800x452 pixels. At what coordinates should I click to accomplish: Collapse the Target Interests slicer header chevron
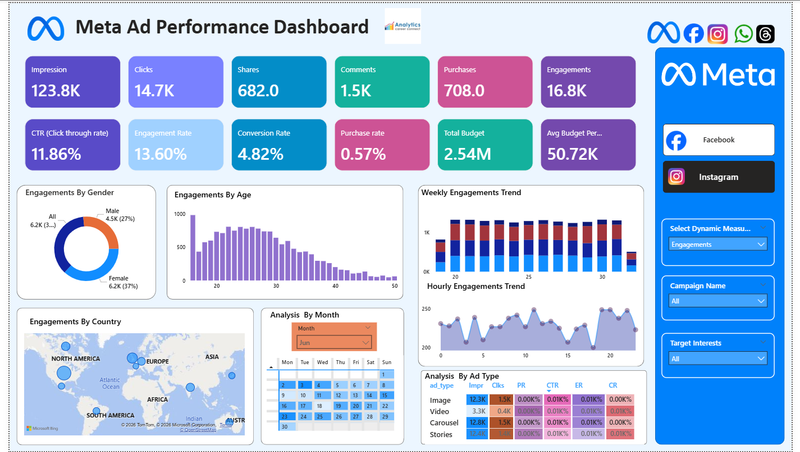point(763,342)
